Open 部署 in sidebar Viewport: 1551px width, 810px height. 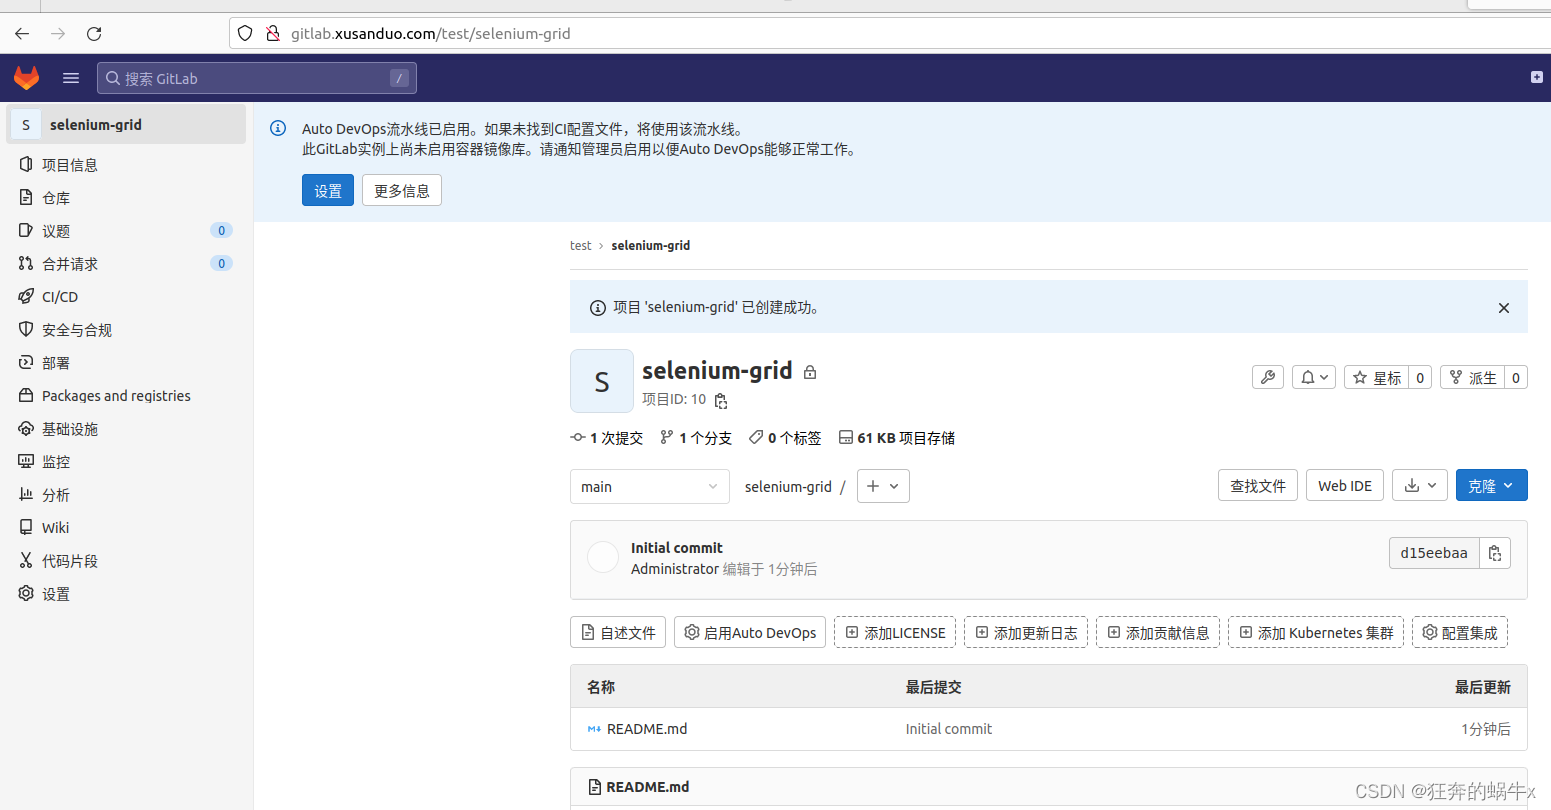pyautogui.click(x=126, y=363)
